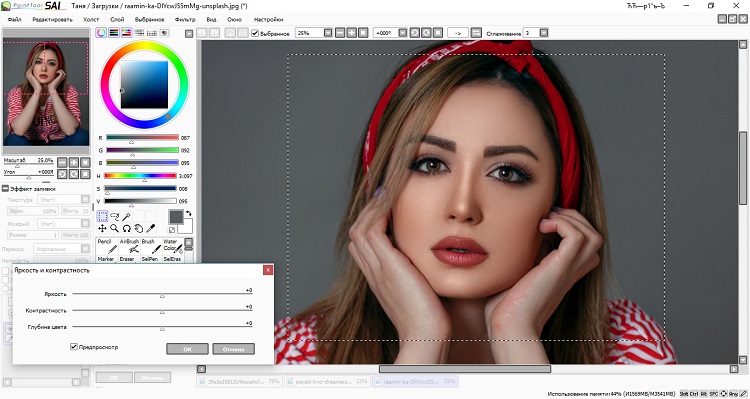Click the canvas horizontal scrollbar thumb
The height and width of the screenshot is (399, 750).
click(465, 369)
